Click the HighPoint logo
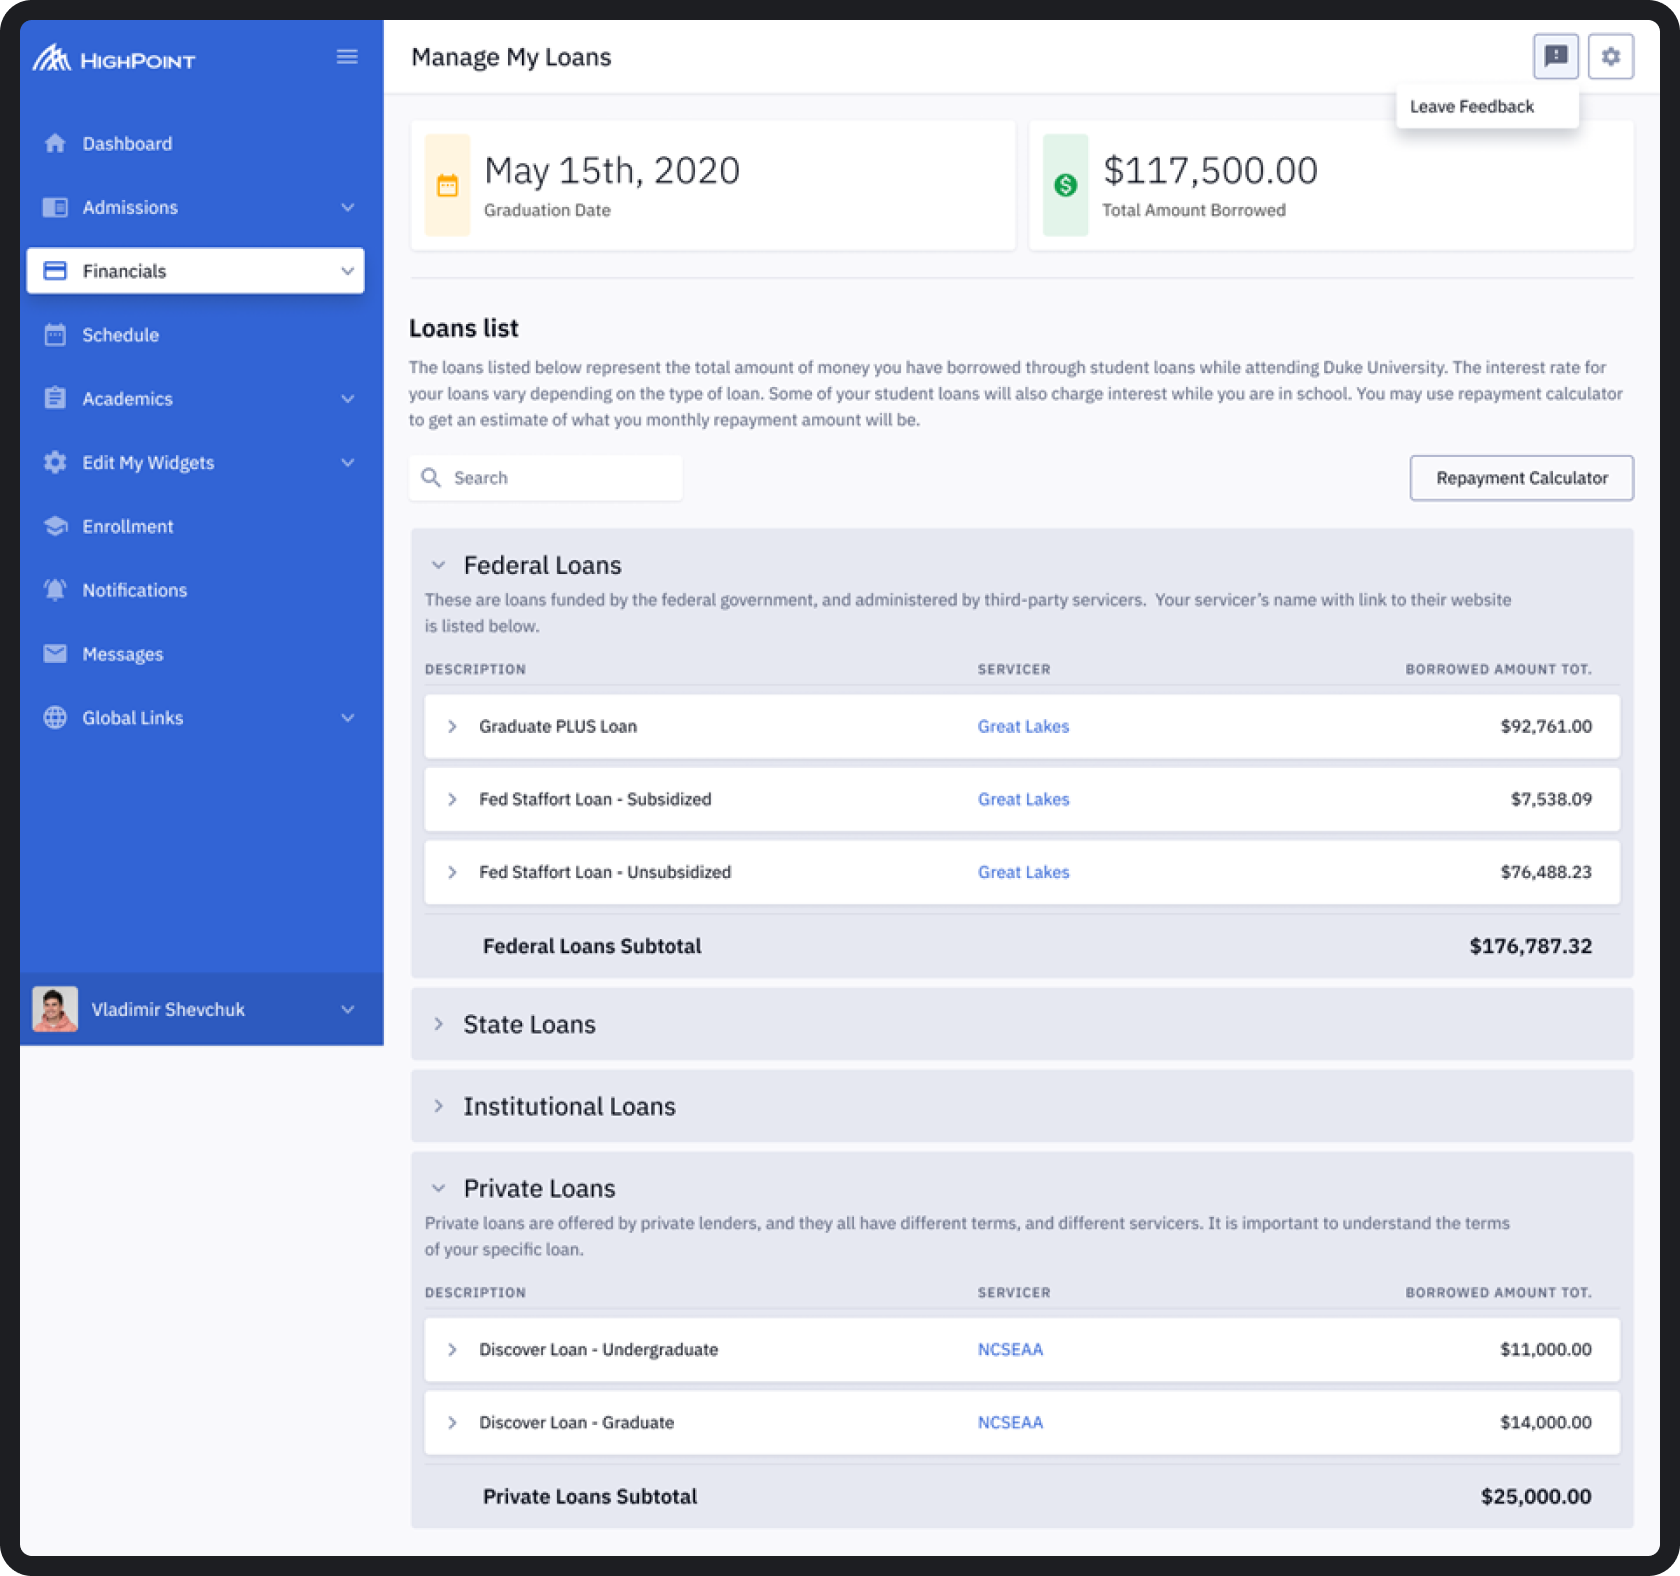Image resolution: width=1680 pixels, height=1576 pixels. [114, 59]
